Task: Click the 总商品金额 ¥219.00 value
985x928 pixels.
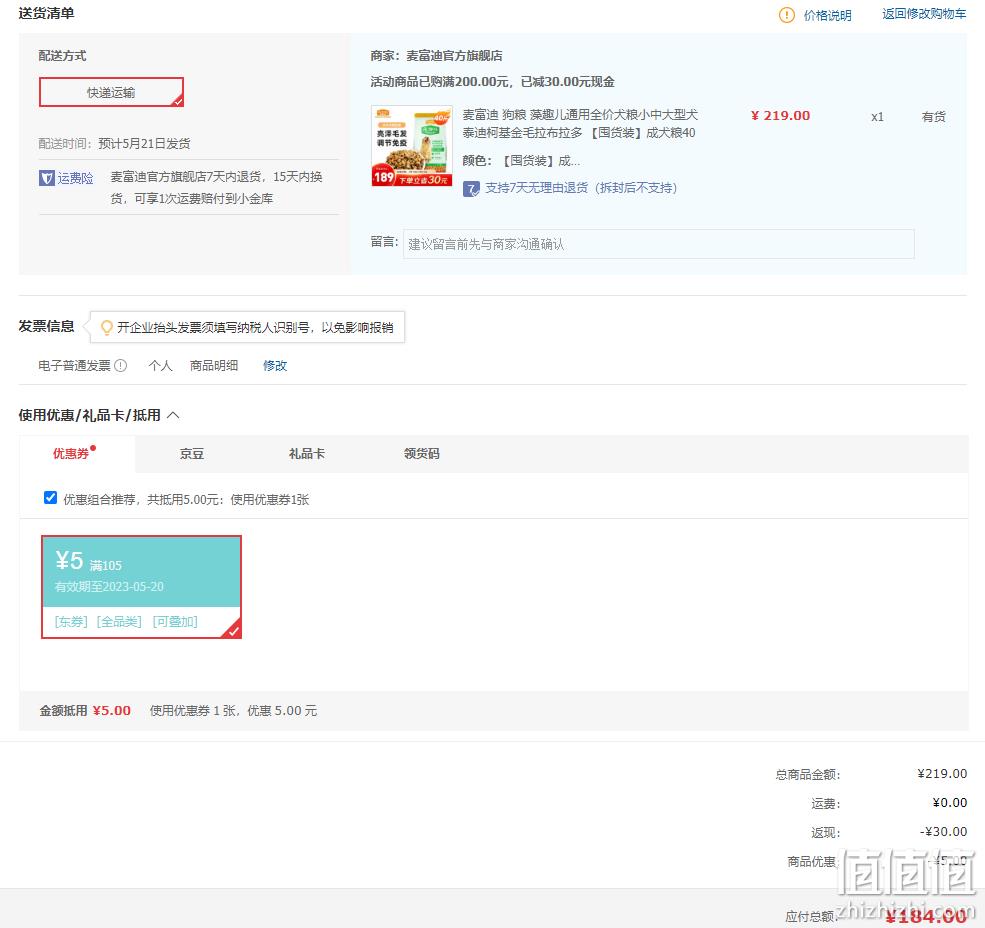Action: (x=942, y=773)
